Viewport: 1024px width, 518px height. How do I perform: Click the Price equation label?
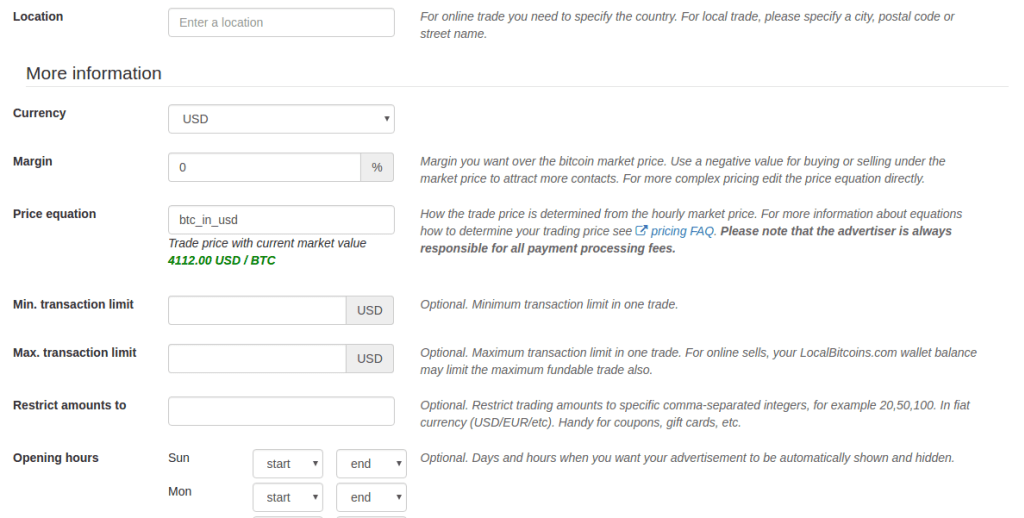point(55,214)
